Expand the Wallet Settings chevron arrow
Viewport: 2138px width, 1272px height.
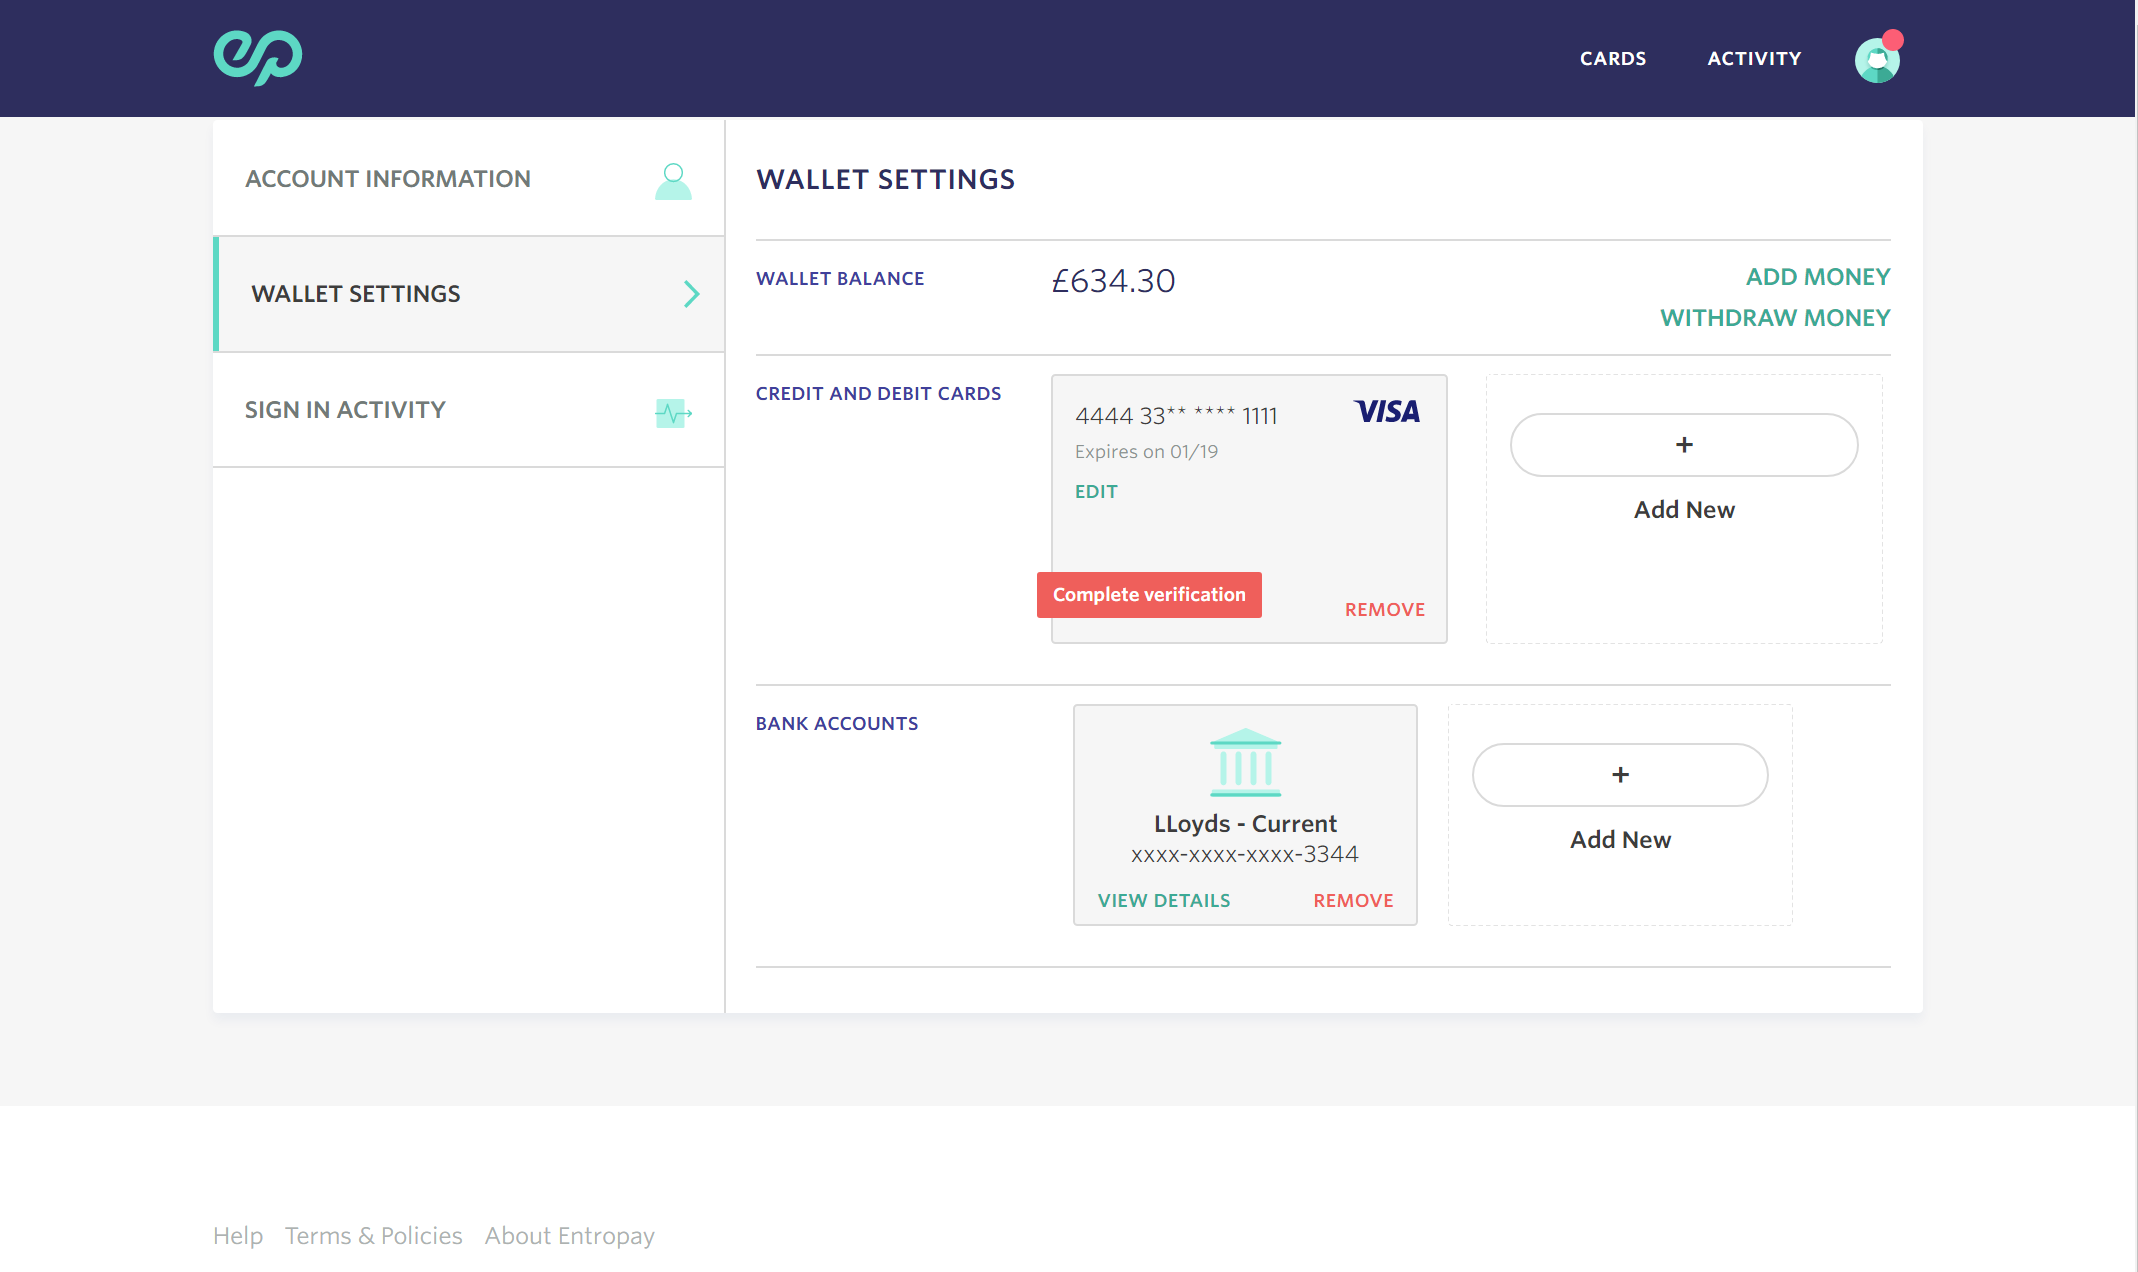coord(691,294)
